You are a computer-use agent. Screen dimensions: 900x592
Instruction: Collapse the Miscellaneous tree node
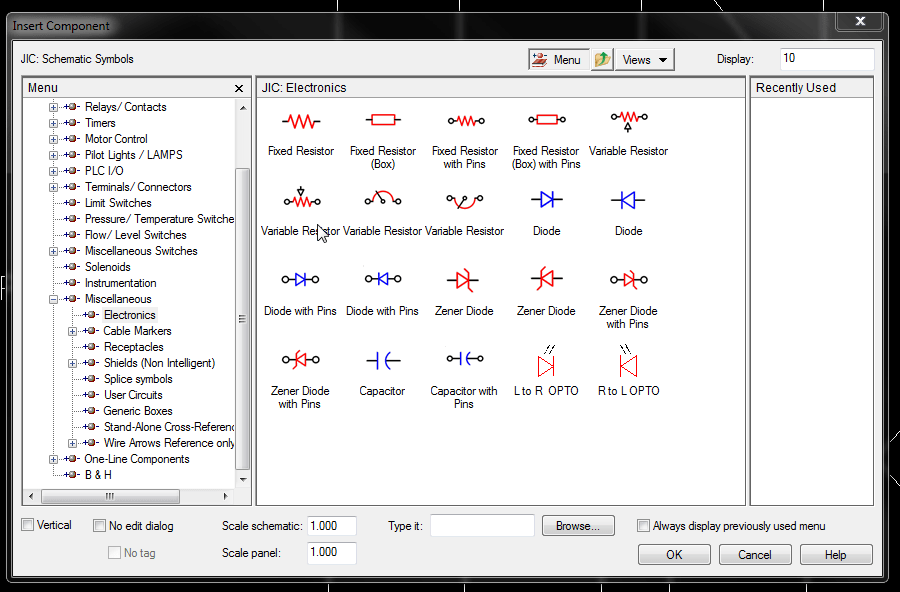click(x=54, y=299)
